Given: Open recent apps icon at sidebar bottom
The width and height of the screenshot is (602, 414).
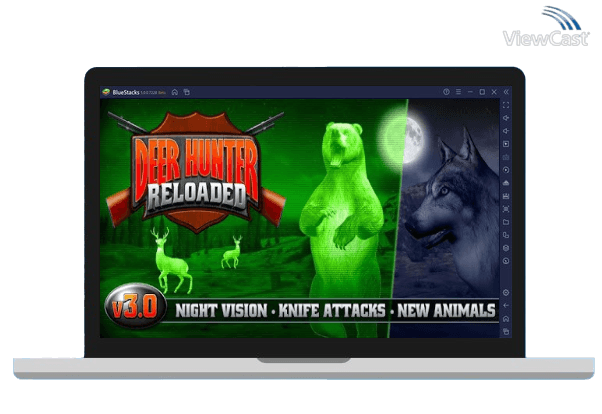Looking at the screenshot, I should (x=506, y=332).
